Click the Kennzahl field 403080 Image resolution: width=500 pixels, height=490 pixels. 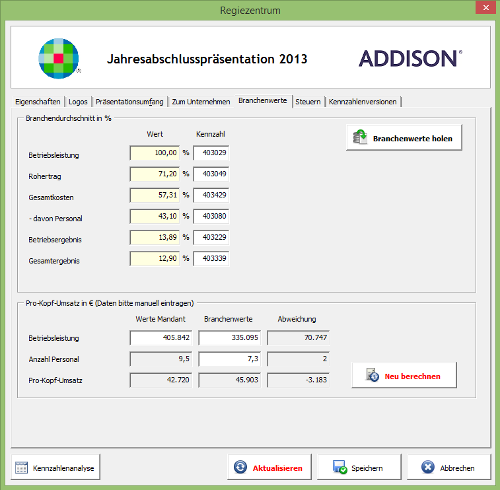[211, 216]
